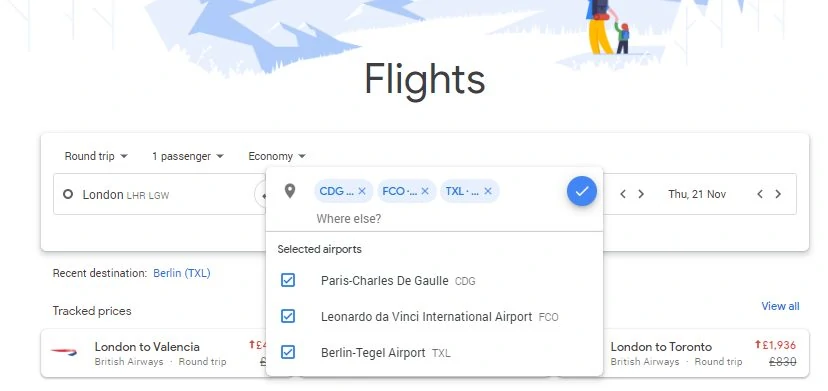Image resolution: width=828 pixels, height=391 pixels.
Task: Go to next departure date arrow
Action: point(641,194)
